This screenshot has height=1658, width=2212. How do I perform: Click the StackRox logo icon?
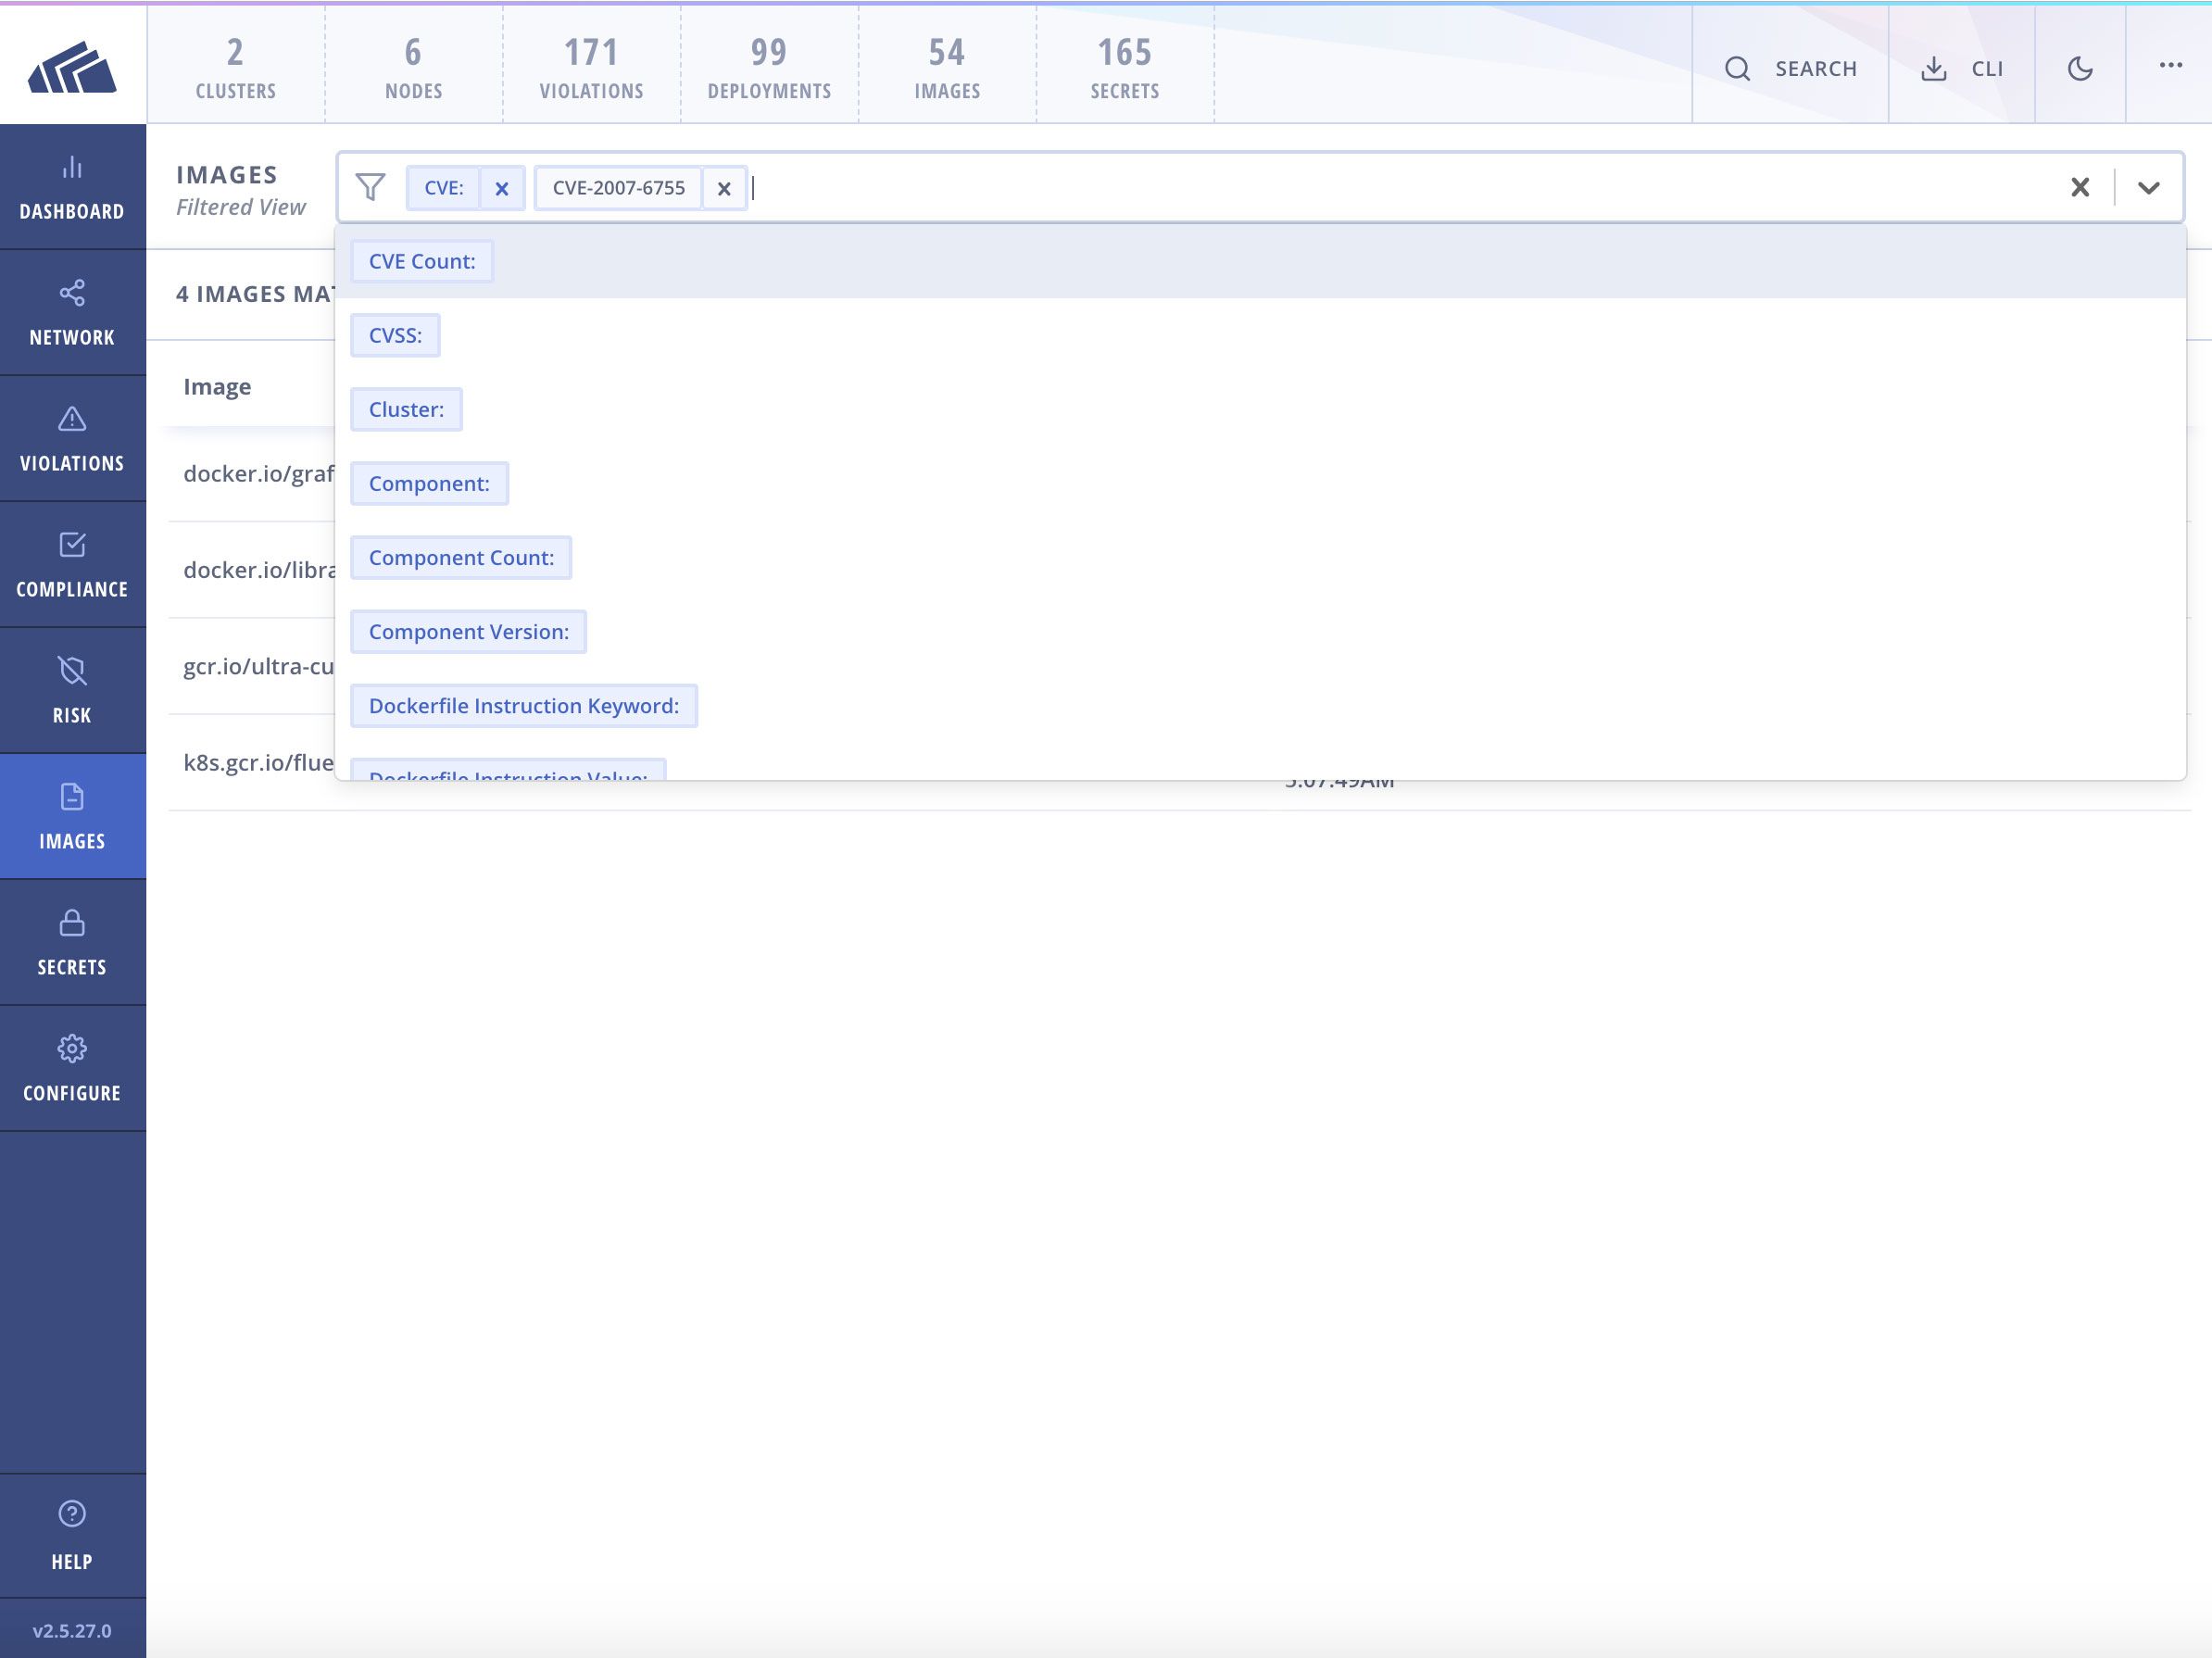click(72, 67)
